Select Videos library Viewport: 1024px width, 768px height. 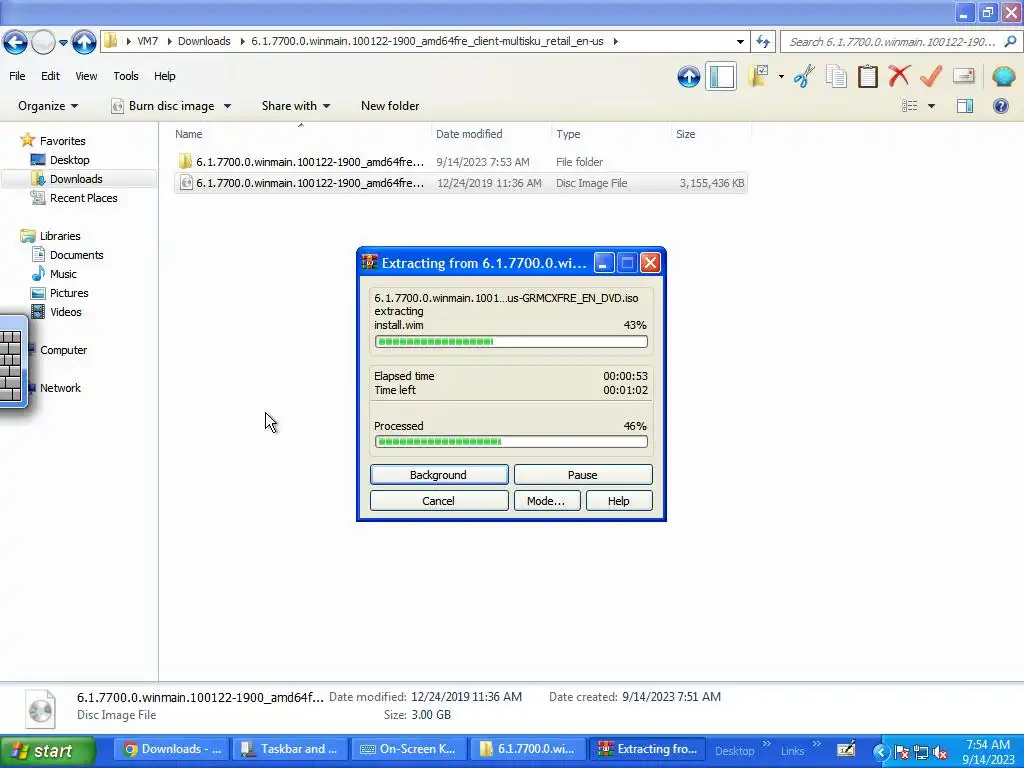coord(65,312)
